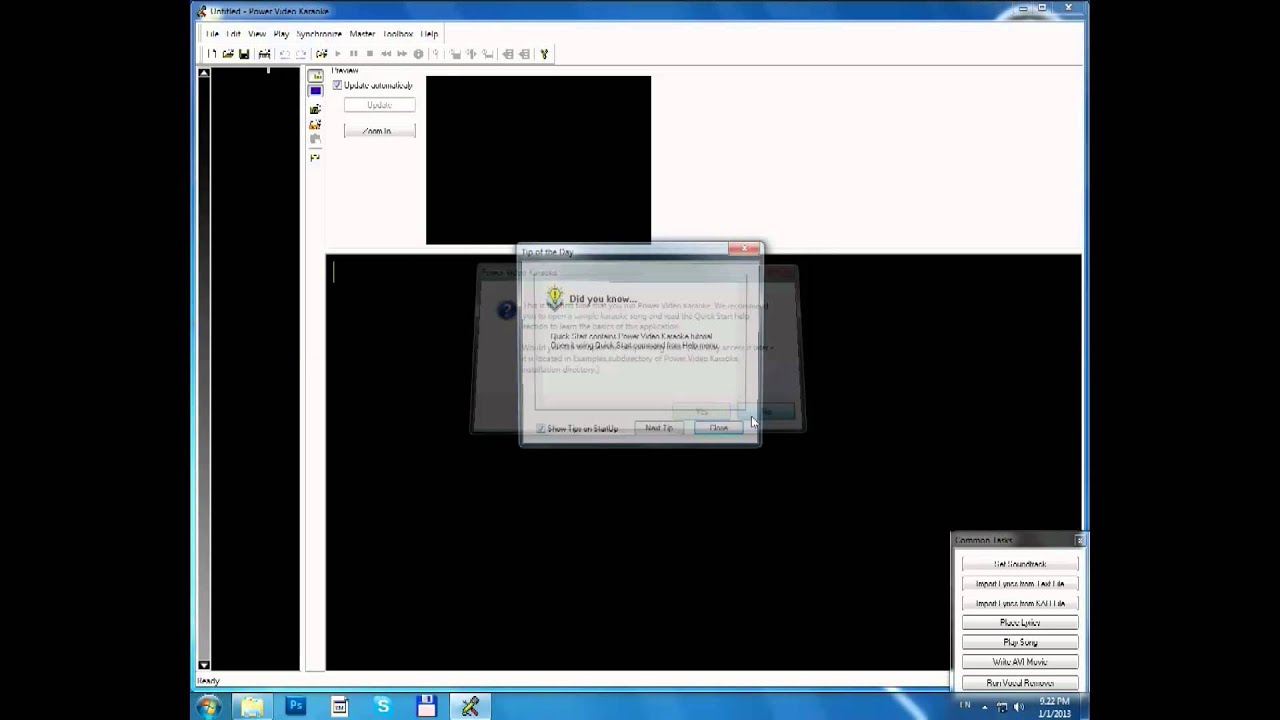Click the Open file toolbar icon
Viewport: 1280px width, 720px height.
(228, 54)
